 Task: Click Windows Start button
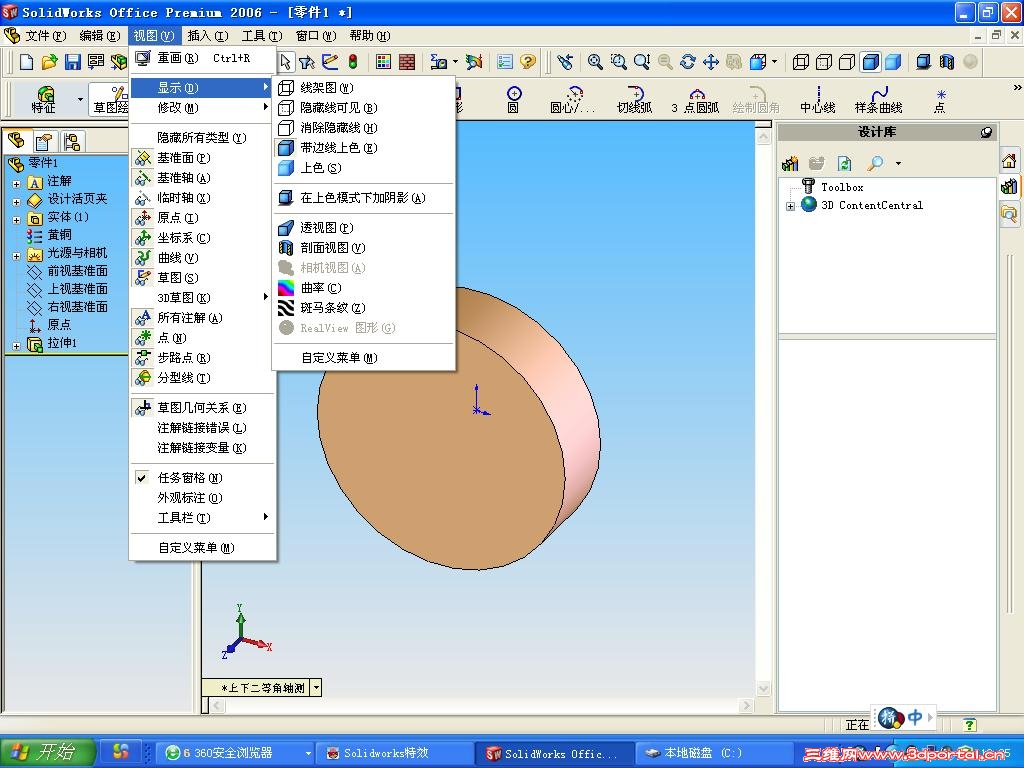click(47, 752)
